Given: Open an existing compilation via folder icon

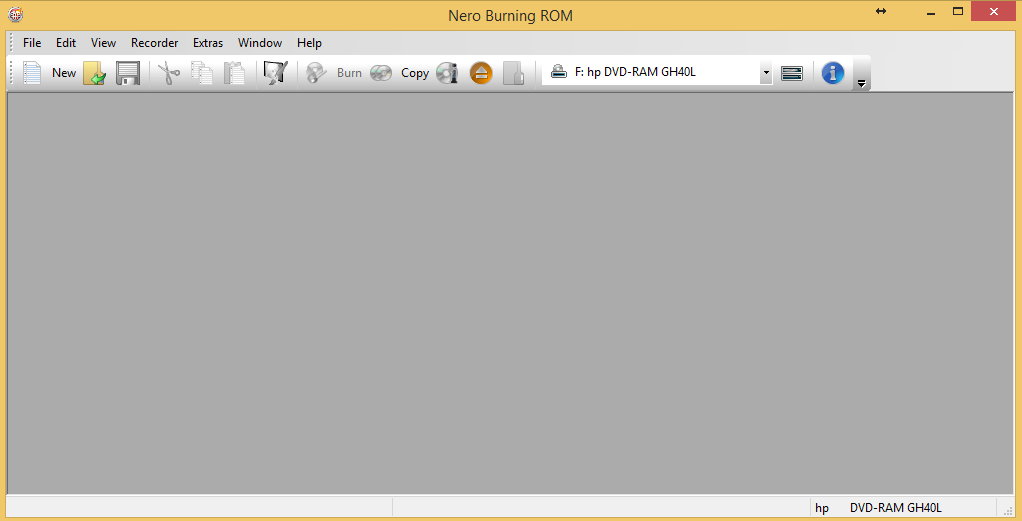Looking at the screenshot, I should click(95, 72).
